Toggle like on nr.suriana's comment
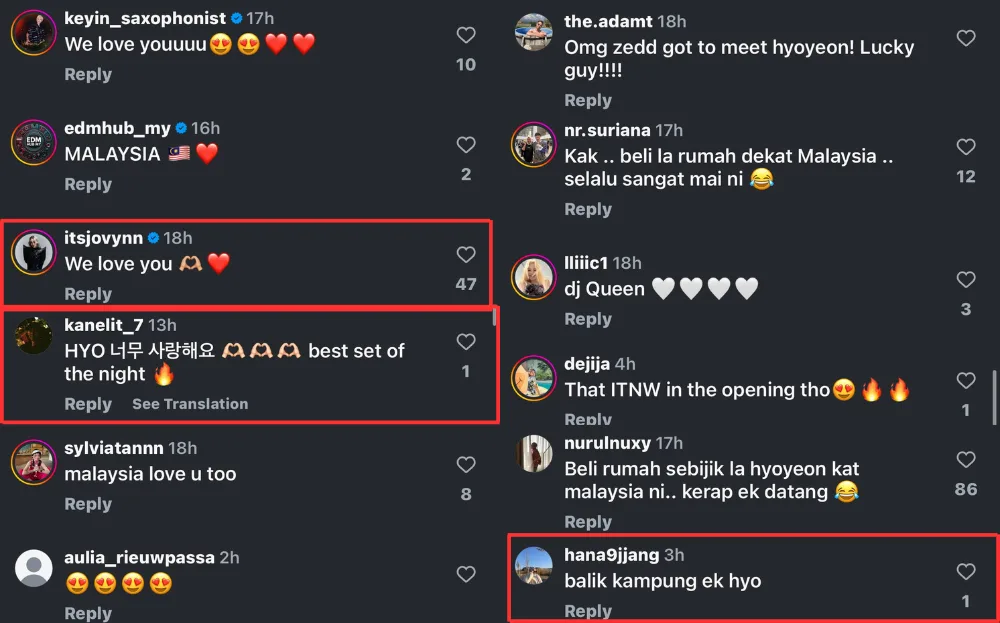 (966, 147)
